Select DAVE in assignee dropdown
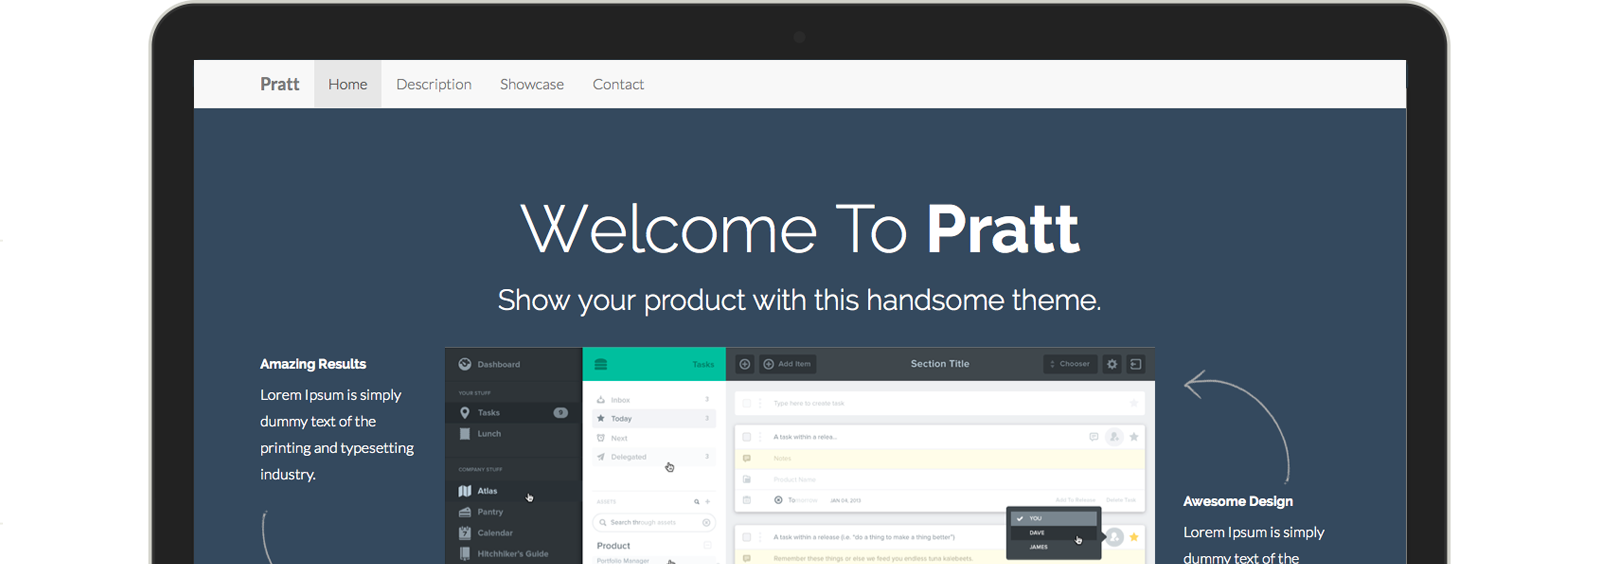Image resolution: width=1600 pixels, height=564 pixels. (1037, 533)
